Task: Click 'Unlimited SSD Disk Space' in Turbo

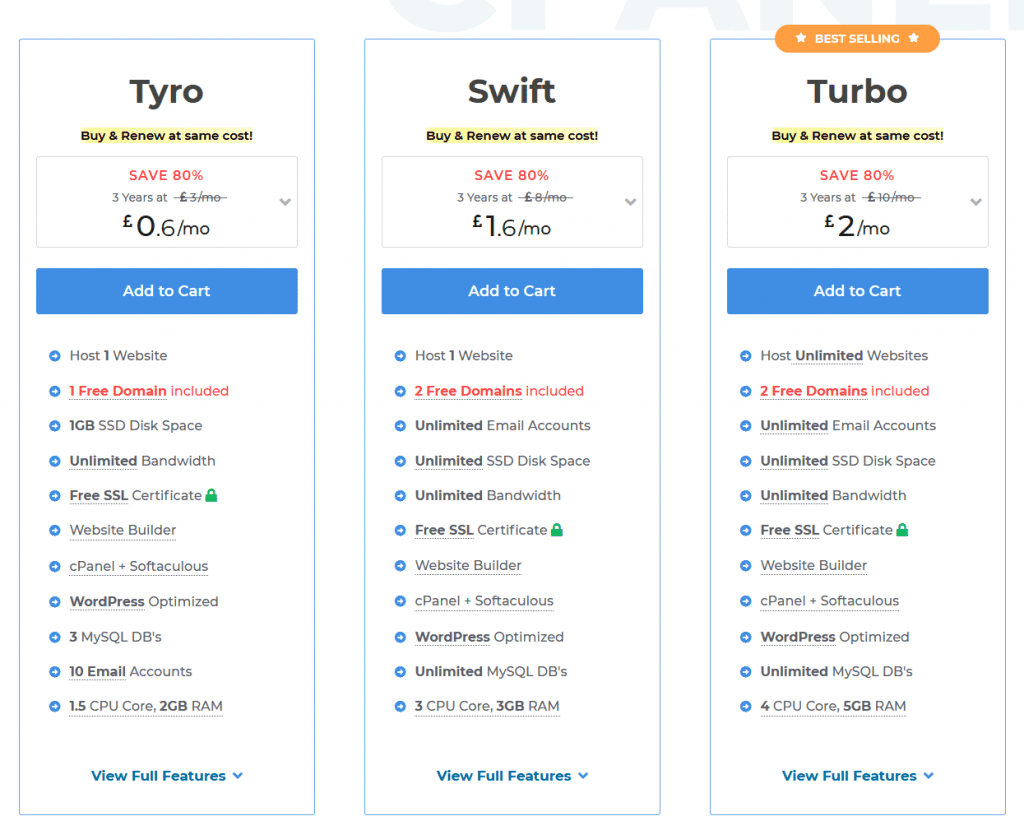Action: [848, 460]
